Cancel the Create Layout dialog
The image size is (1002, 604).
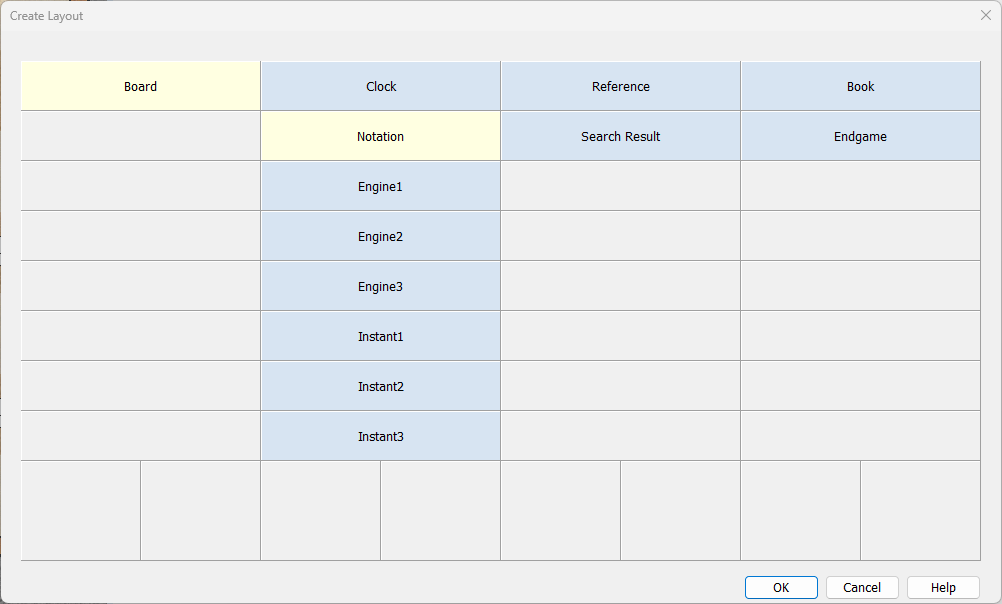tap(862, 587)
